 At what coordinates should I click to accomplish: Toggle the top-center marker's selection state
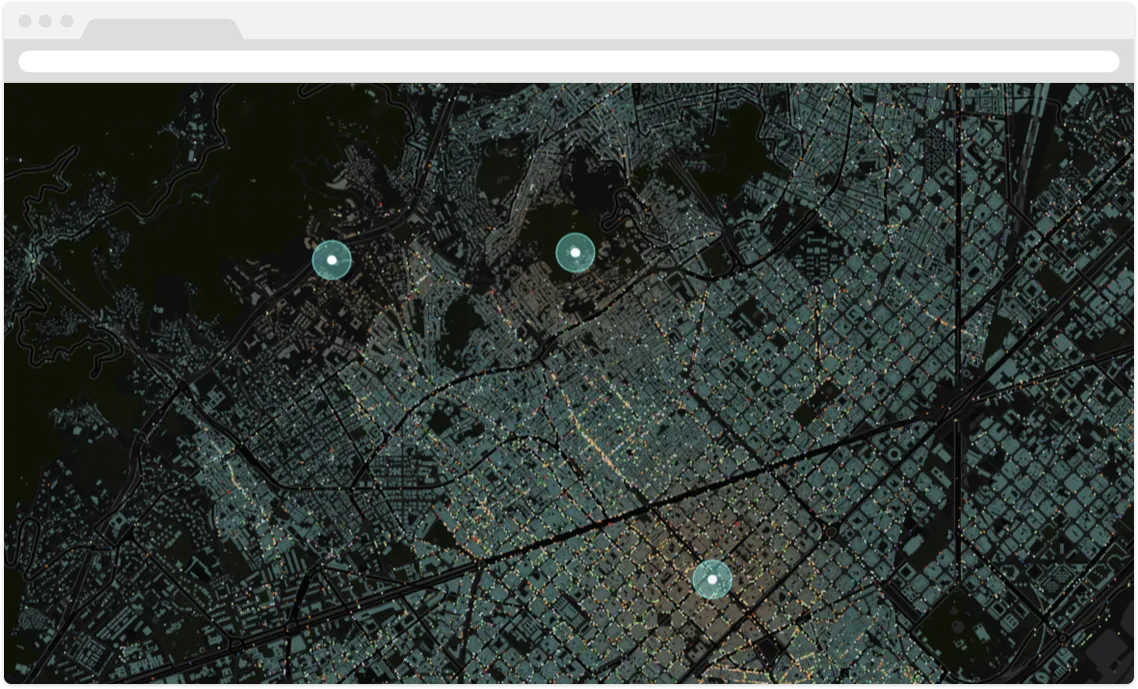tap(574, 252)
